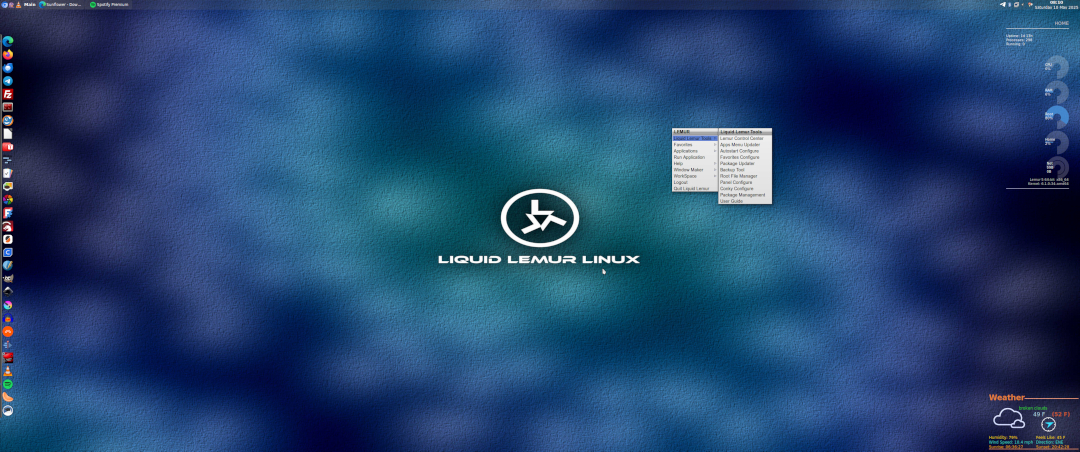Launch VLC from the dock
1080x452 pixels.
click(8, 371)
